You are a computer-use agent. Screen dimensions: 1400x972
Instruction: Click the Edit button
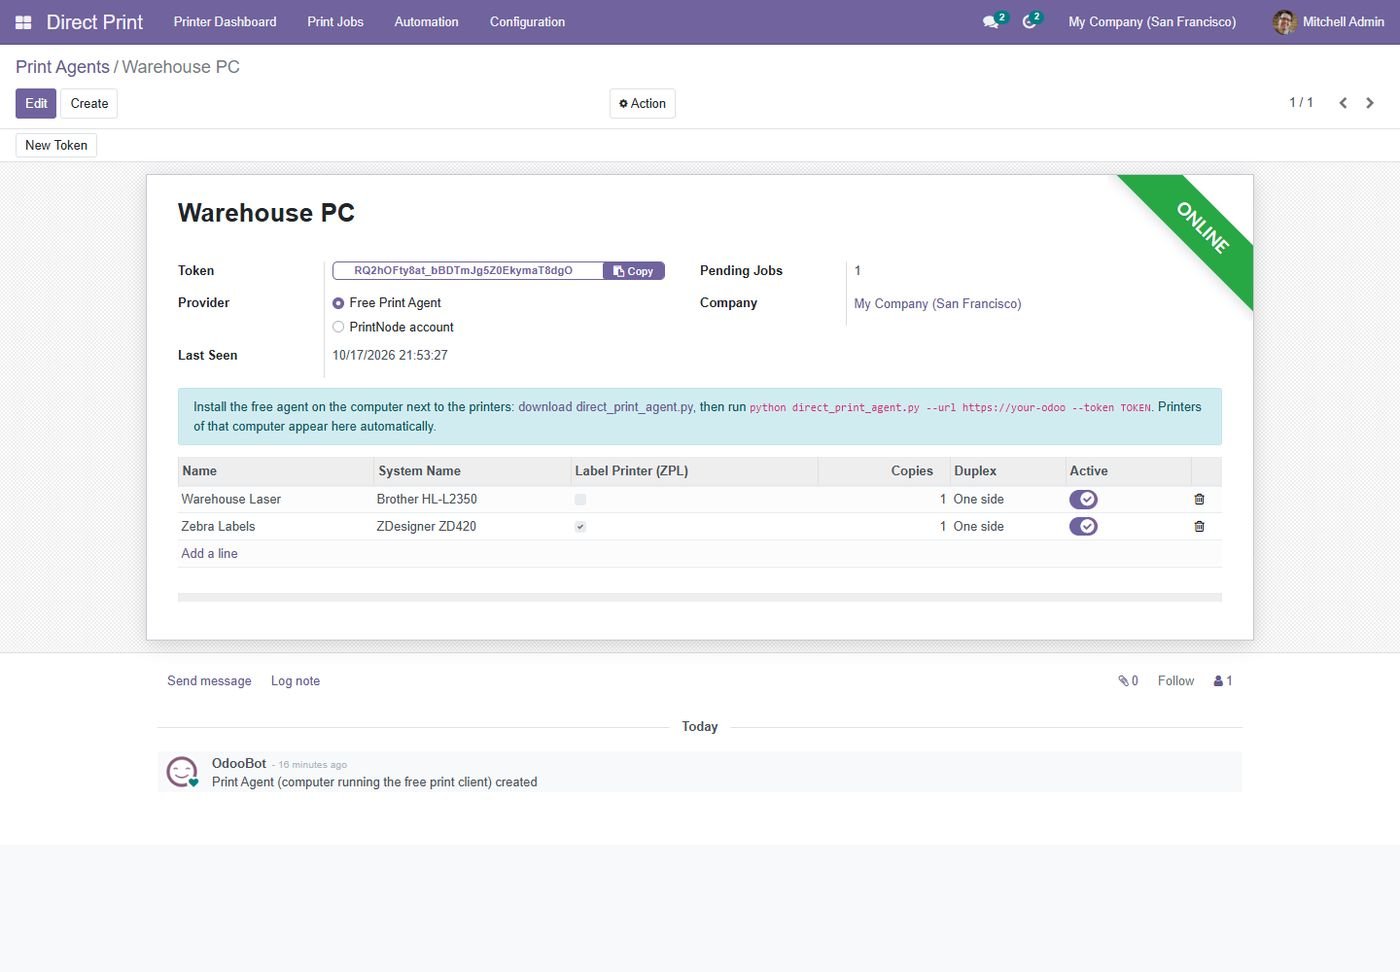(36, 104)
